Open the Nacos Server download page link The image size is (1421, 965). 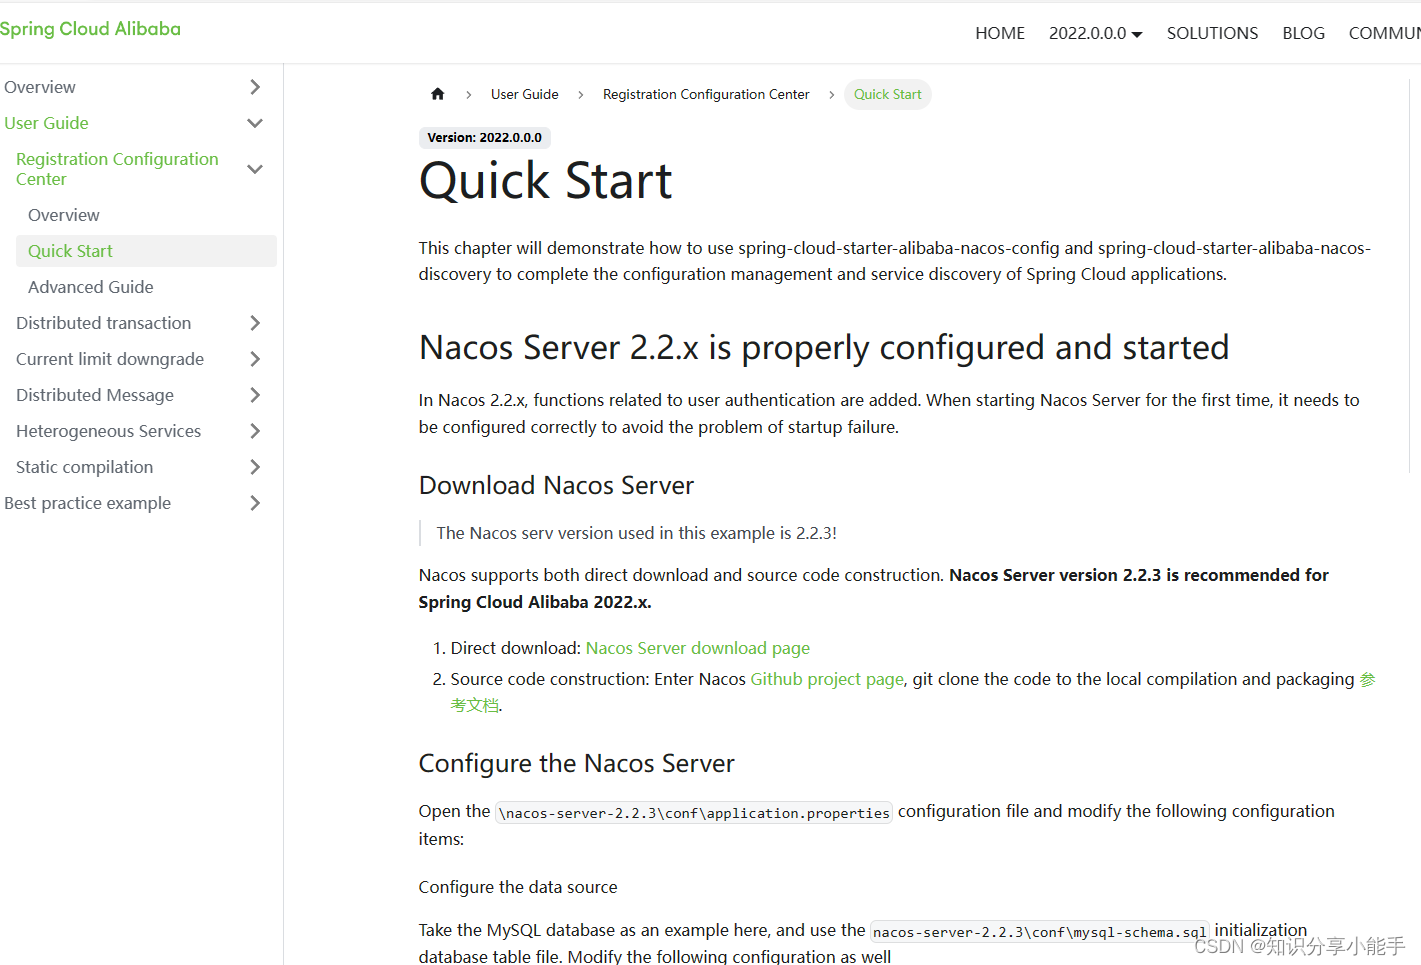point(698,648)
